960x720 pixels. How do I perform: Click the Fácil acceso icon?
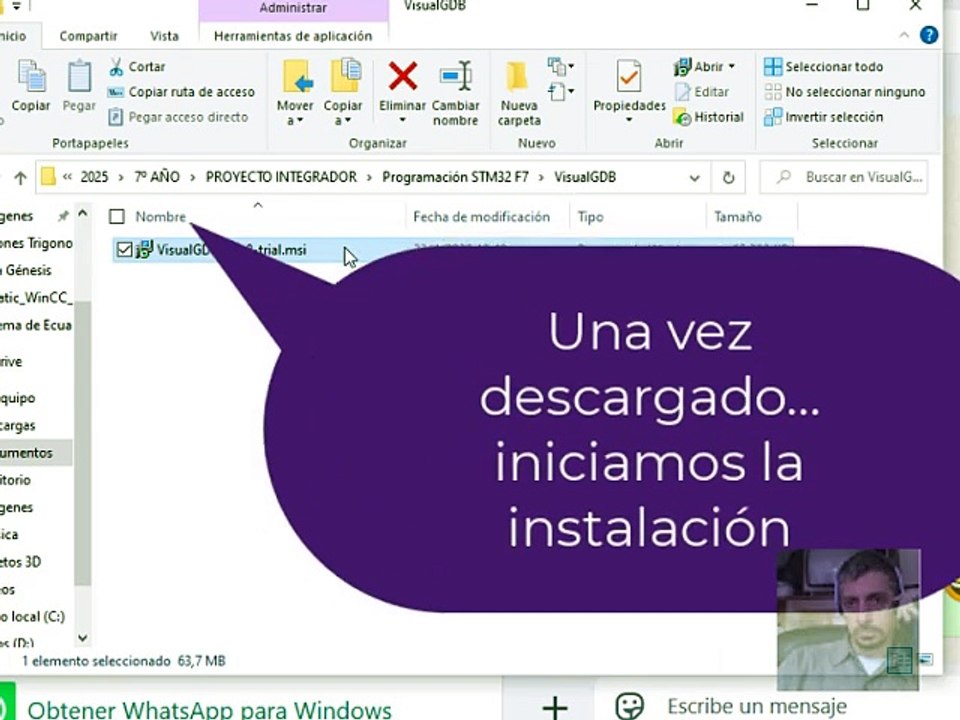tap(557, 92)
